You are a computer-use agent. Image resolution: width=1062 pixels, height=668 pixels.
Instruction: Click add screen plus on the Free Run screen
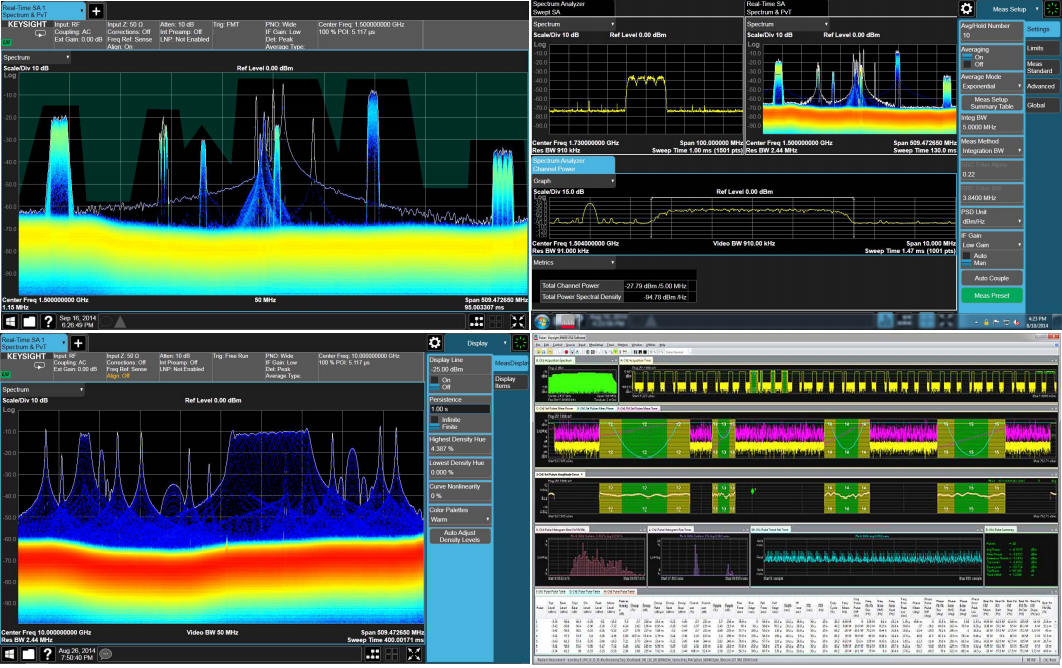78,343
